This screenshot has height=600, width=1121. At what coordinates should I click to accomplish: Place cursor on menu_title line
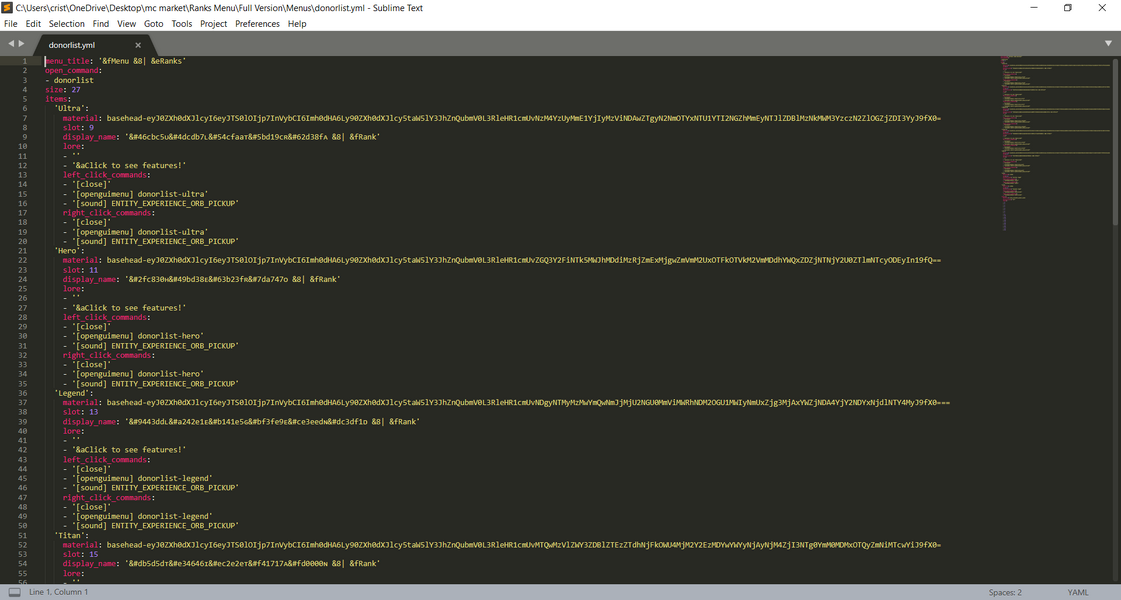(115, 62)
